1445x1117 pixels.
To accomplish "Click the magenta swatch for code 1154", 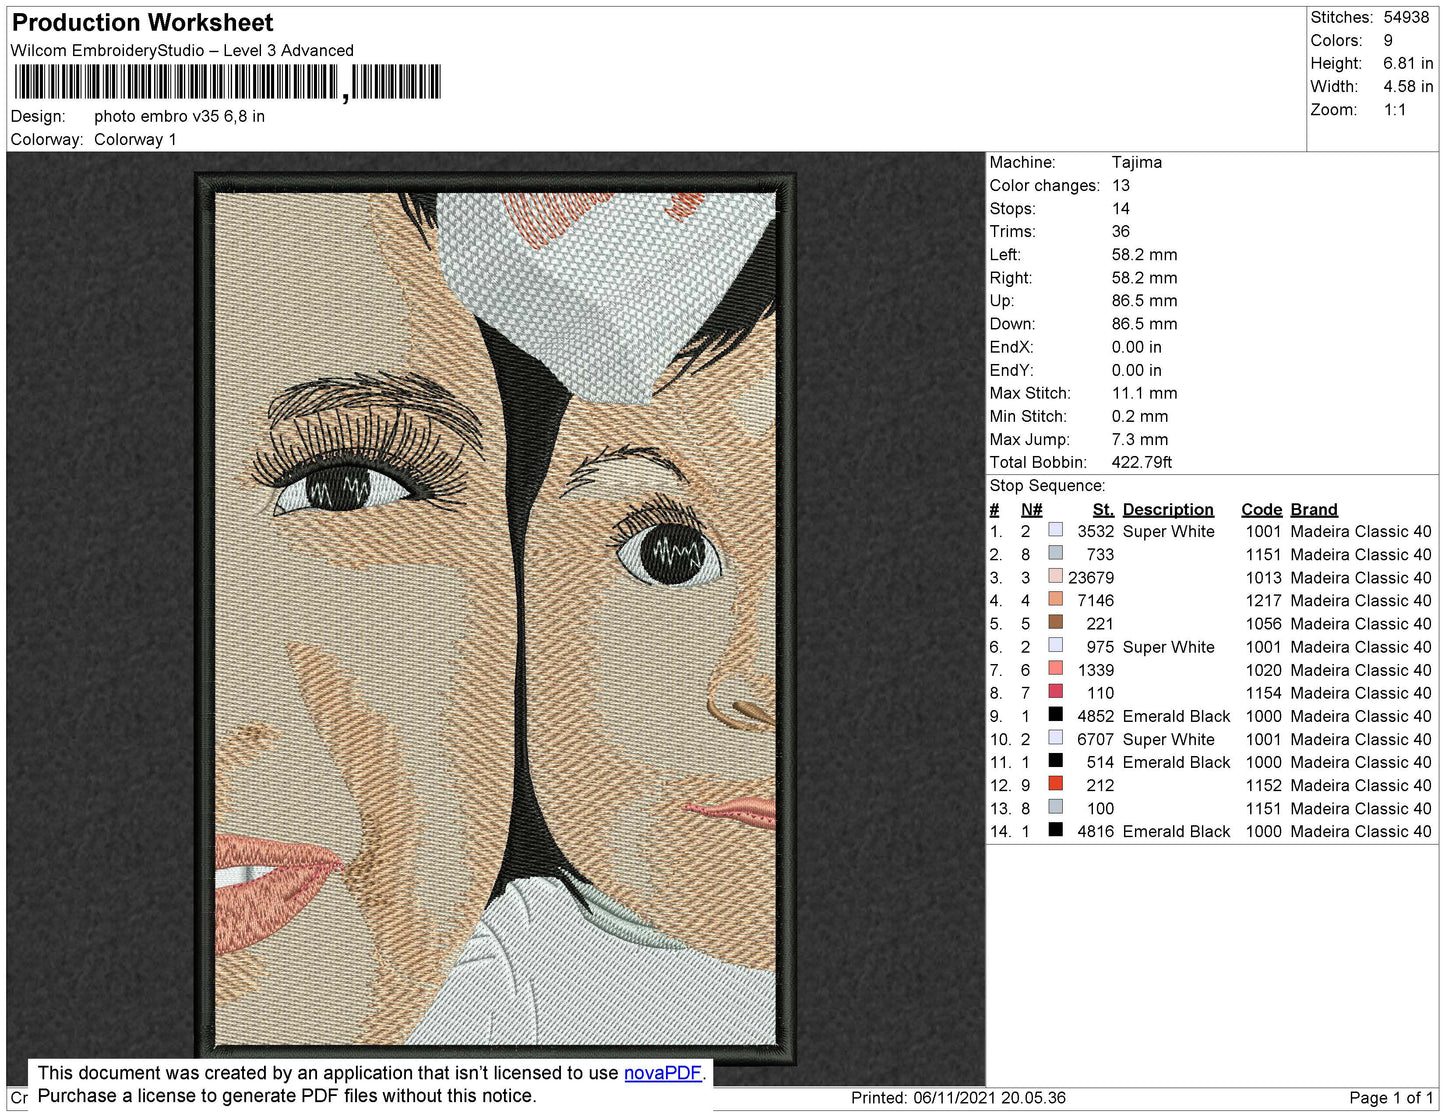I will pyautogui.click(x=1055, y=691).
